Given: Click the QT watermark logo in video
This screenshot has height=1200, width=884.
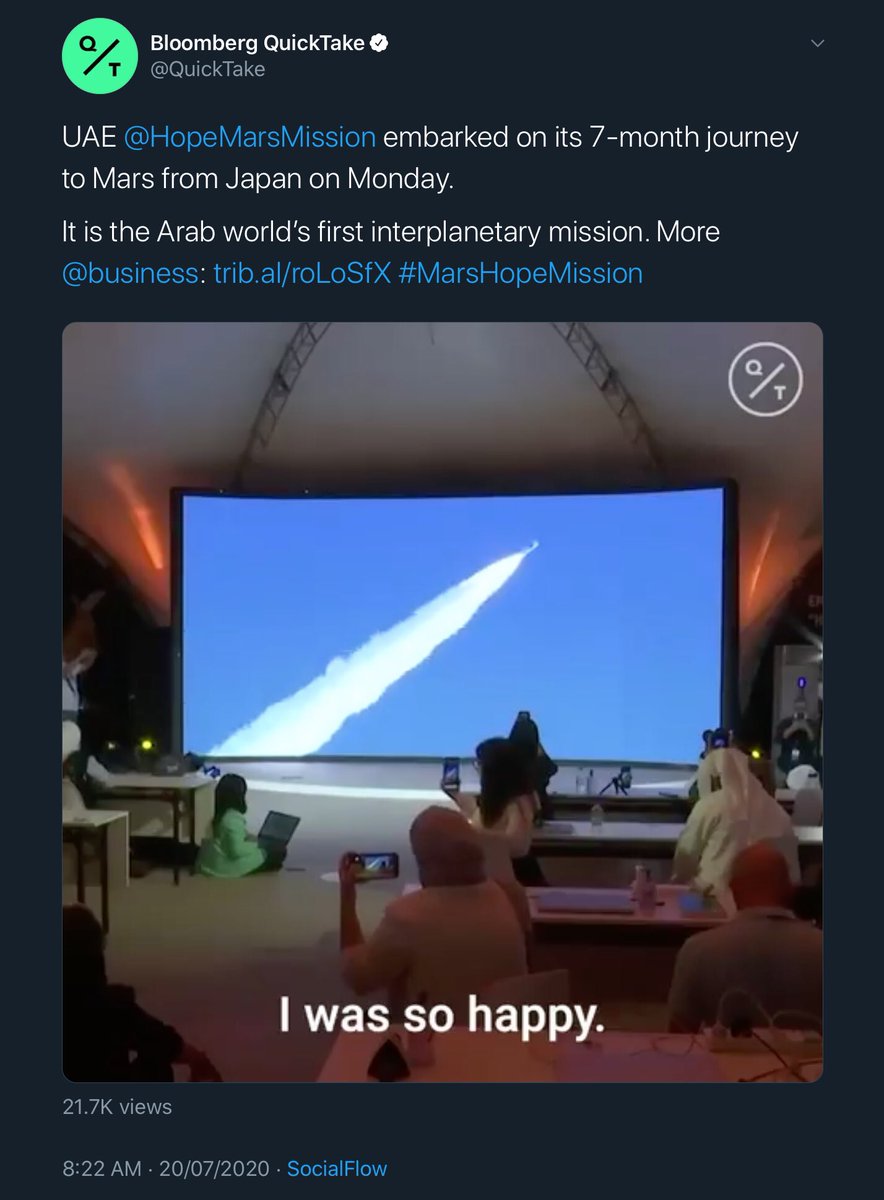Looking at the screenshot, I should click(765, 381).
